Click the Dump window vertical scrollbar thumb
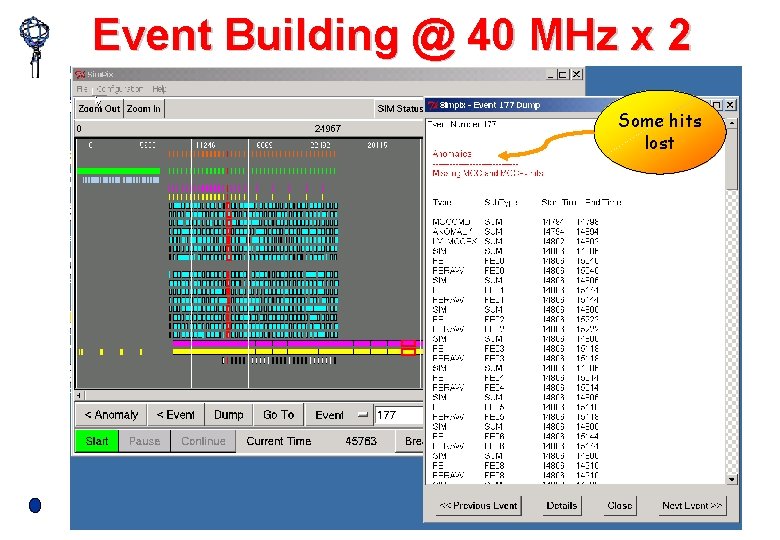This screenshot has width=780, height=540. [732, 158]
